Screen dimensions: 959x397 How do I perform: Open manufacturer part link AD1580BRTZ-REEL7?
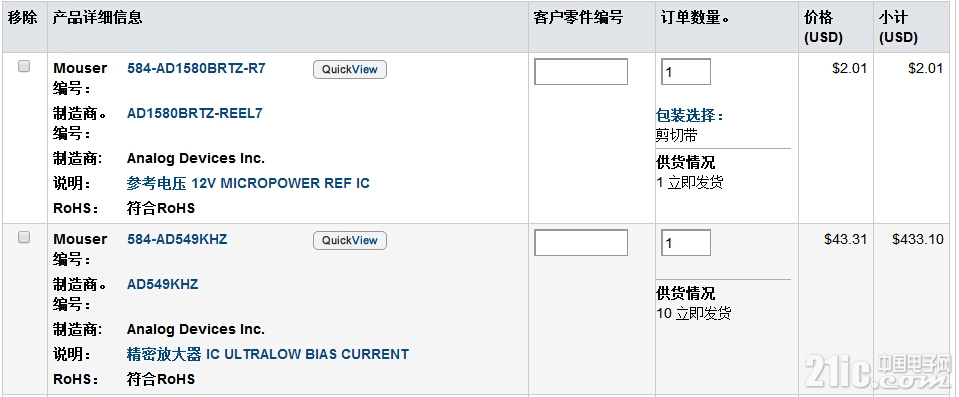click(x=194, y=113)
